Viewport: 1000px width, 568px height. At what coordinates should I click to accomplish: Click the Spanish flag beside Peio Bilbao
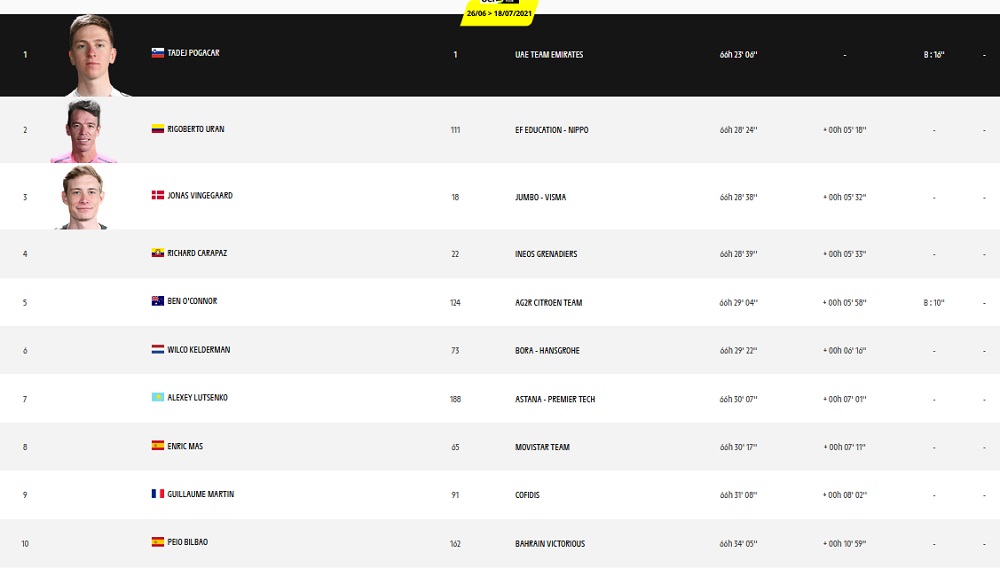(157, 542)
